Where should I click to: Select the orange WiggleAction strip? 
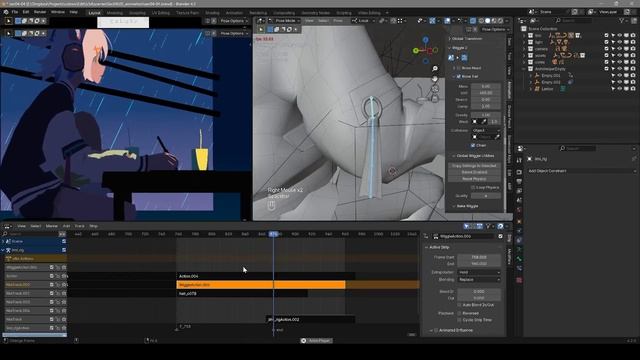pyautogui.click(x=261, y=285)
